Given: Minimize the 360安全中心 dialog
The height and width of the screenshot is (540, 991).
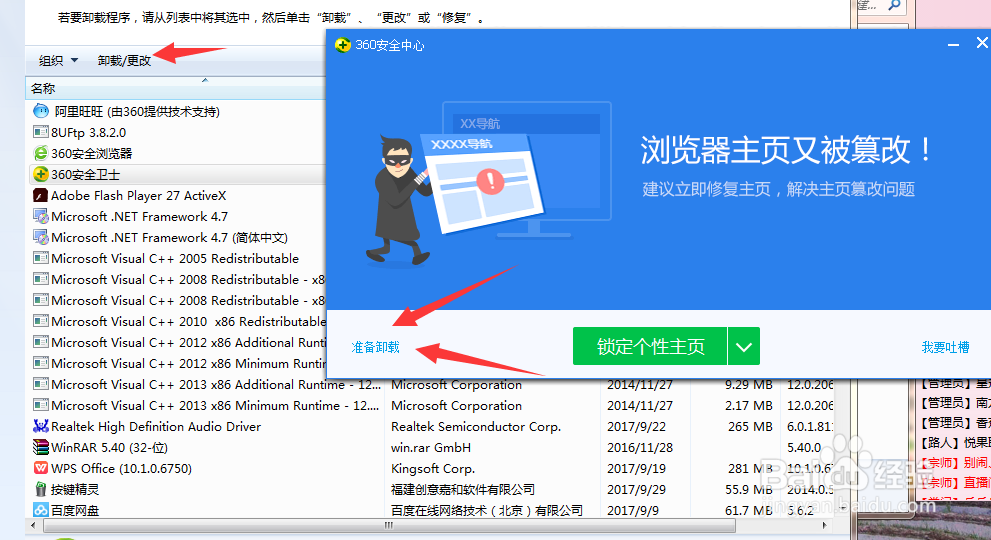Looking at the screenshot, I should [953, 44].
